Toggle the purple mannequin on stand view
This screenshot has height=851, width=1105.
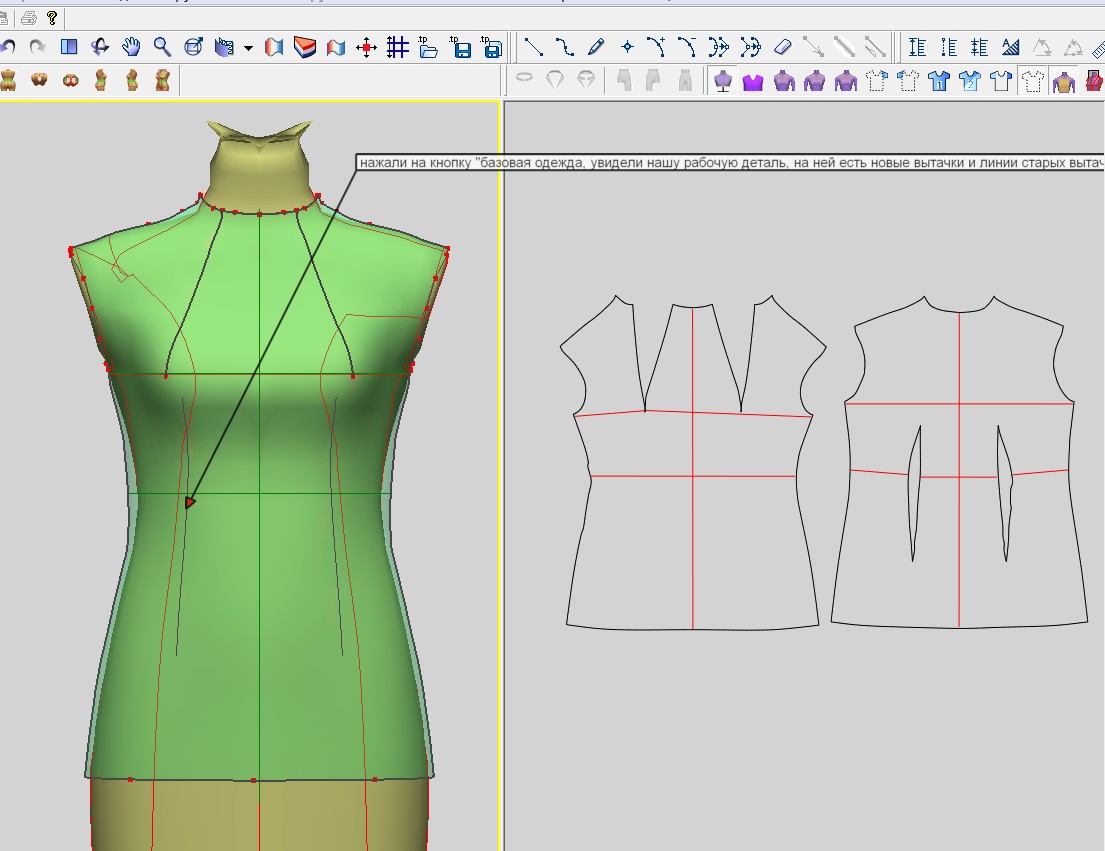[722, 81]
